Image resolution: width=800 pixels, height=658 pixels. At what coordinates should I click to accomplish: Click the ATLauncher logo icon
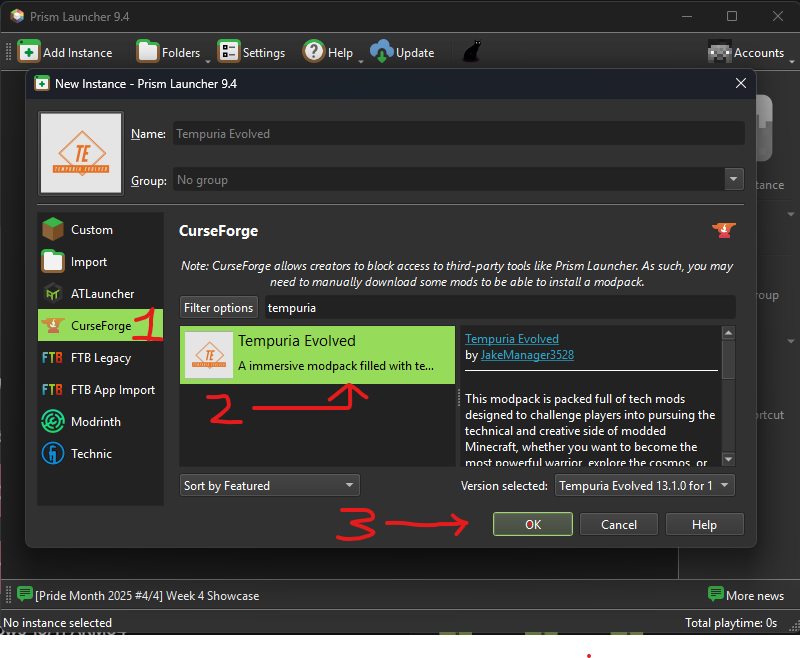click(53, 294)
